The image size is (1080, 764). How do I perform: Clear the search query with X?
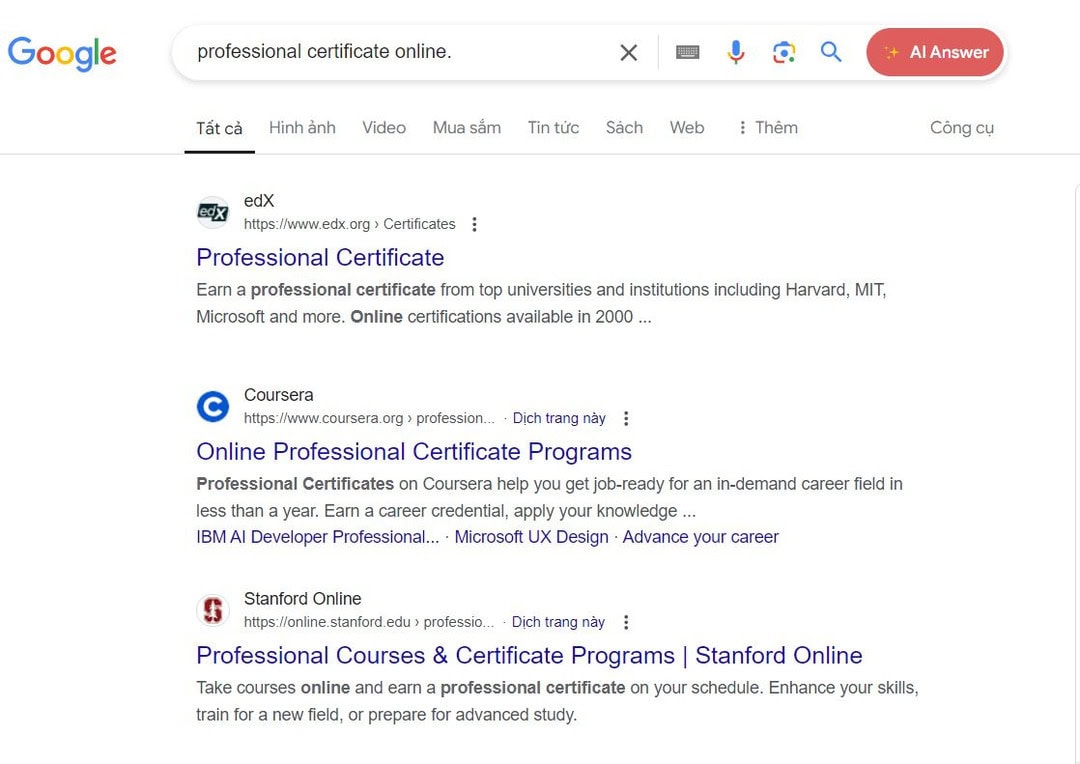pos(628,52)
